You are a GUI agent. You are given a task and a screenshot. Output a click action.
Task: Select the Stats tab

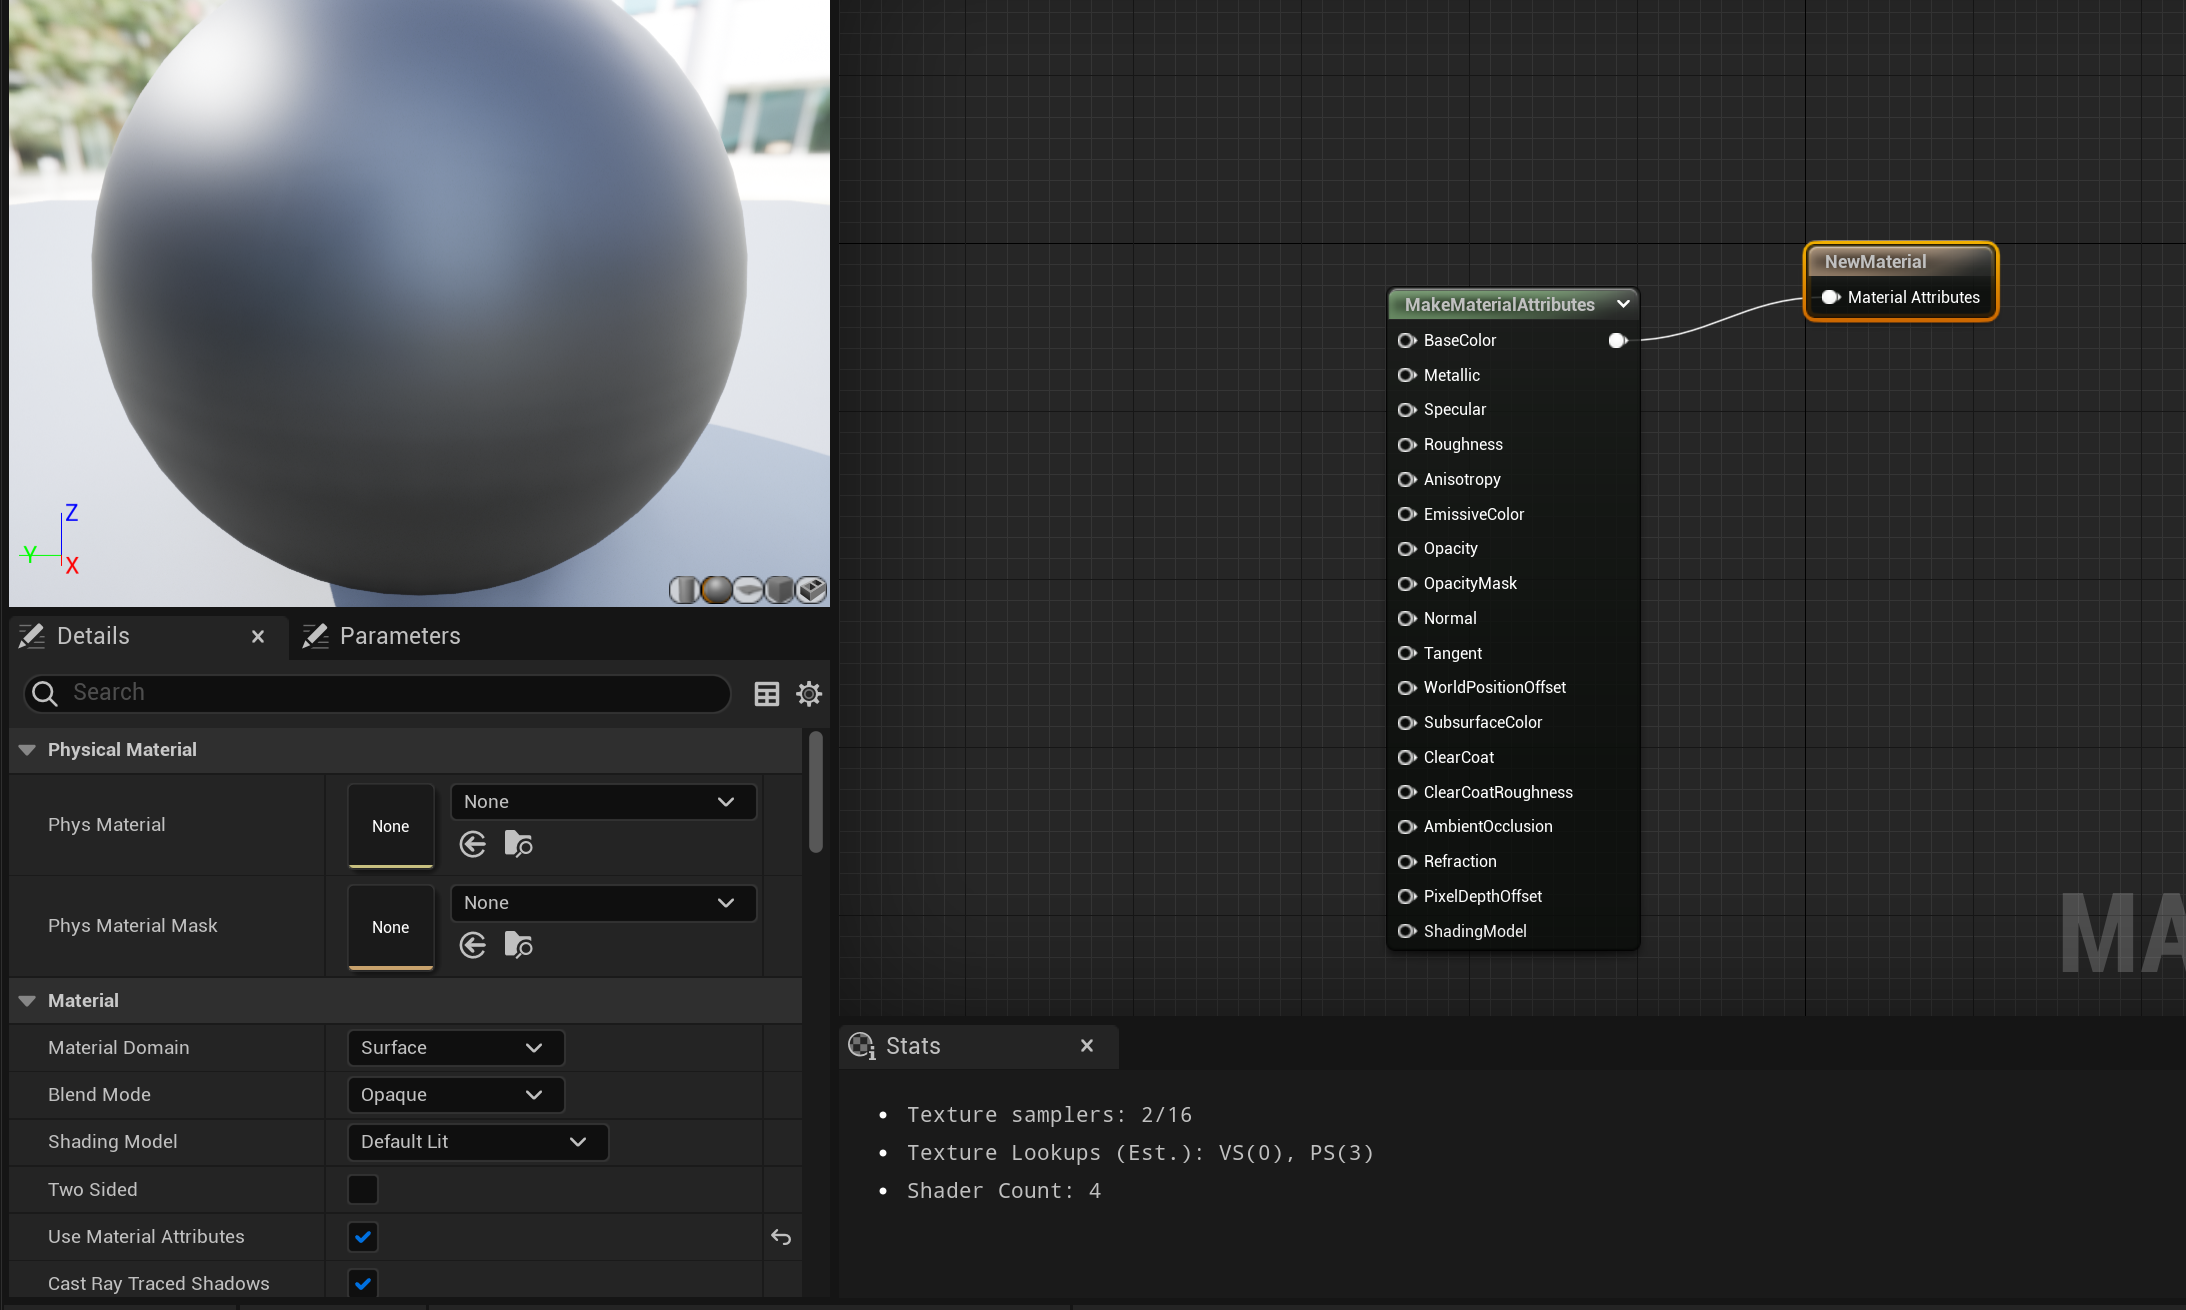(912, 1046)
